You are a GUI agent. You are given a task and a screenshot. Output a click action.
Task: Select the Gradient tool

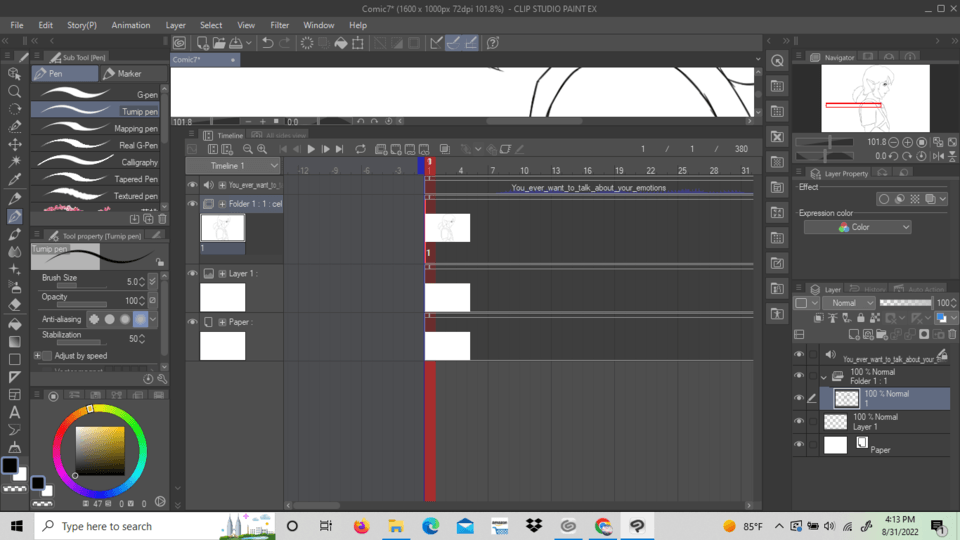[x=14, y=342]
